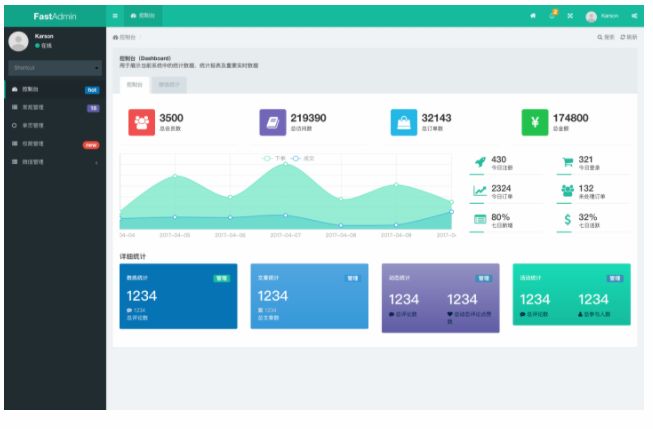Click the 2017-04-08 axis label
653x429 pixels.
(x=341, y=235)
